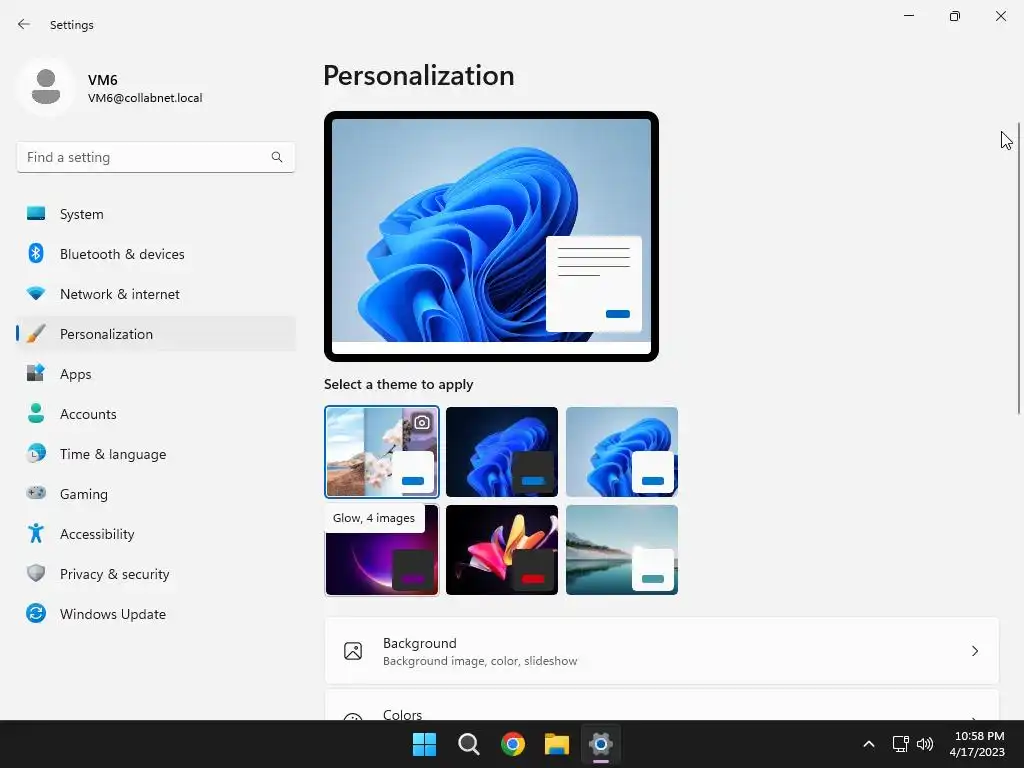Click the System monitor icon in sidebar

(x=36, y=214)
